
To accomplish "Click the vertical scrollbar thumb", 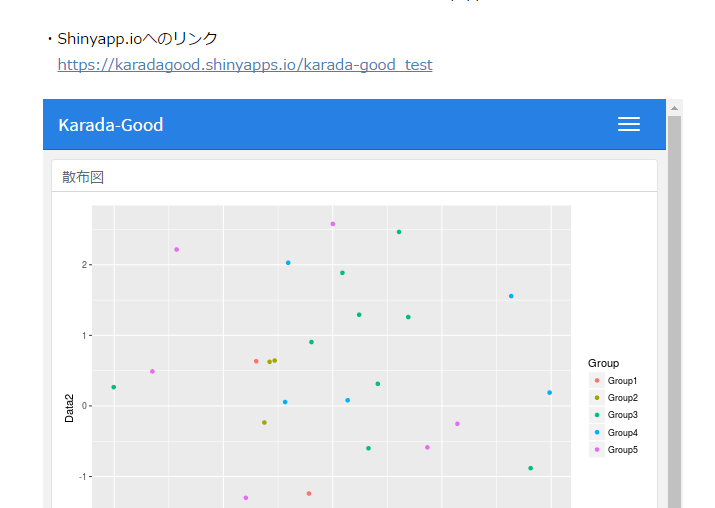I will (x=674, y=312).
